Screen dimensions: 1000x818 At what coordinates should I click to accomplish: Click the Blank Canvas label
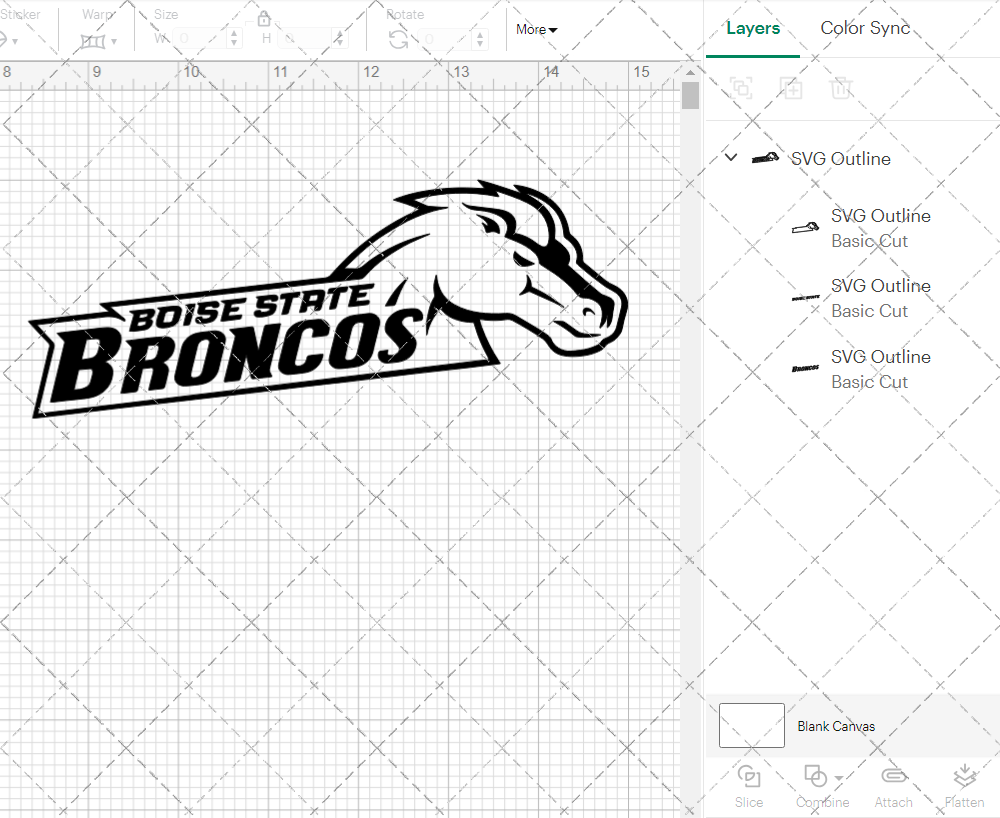coord(836,726)
